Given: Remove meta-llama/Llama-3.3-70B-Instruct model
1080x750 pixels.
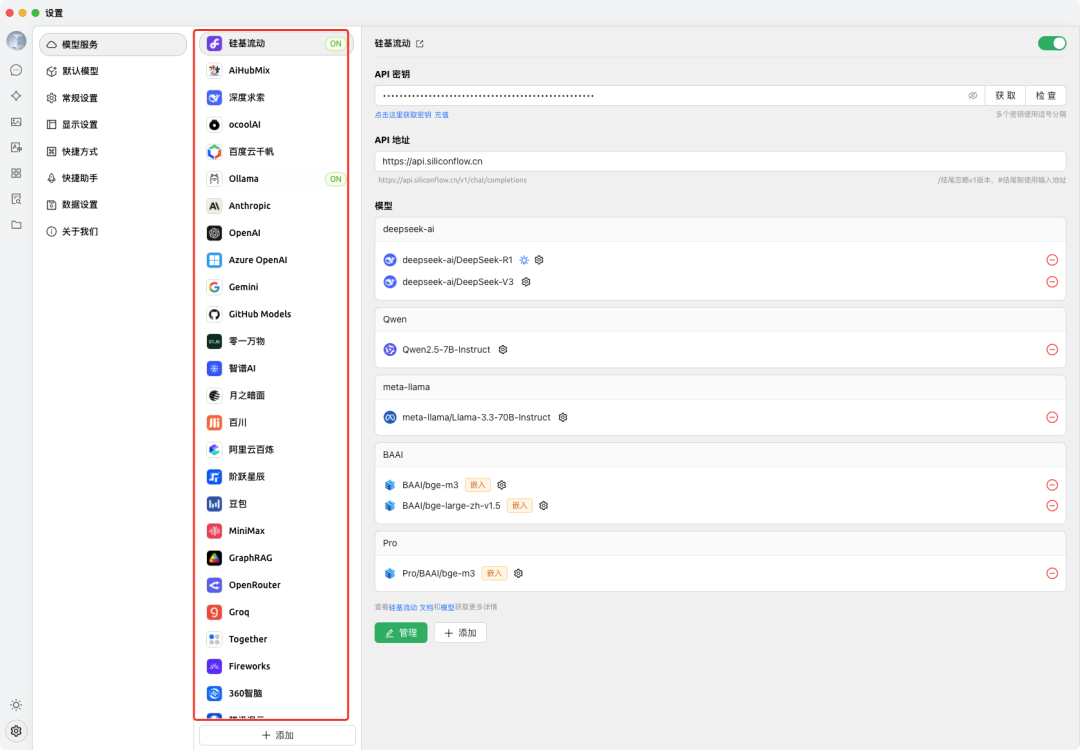Looking at the screenshot, I should (1052, 417).
